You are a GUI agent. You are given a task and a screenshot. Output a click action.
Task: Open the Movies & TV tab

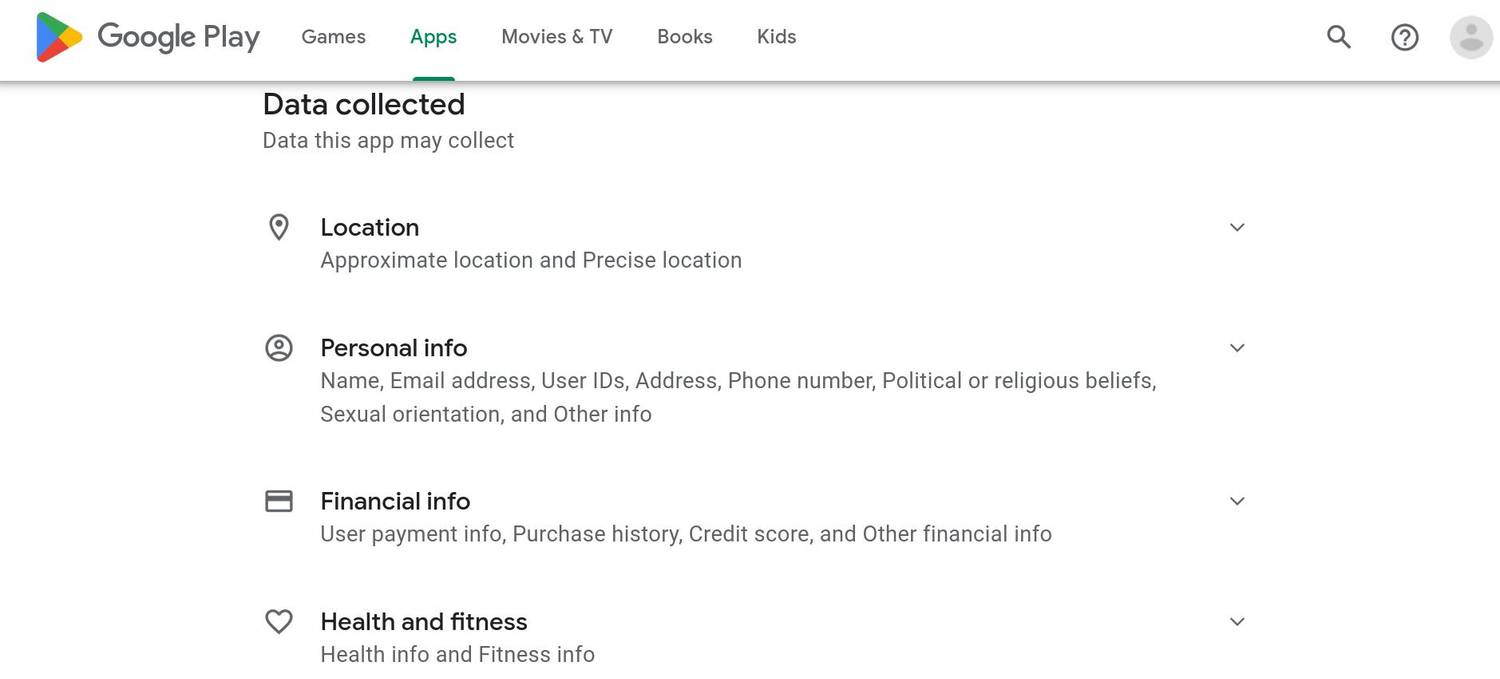[x=556, y=37]
